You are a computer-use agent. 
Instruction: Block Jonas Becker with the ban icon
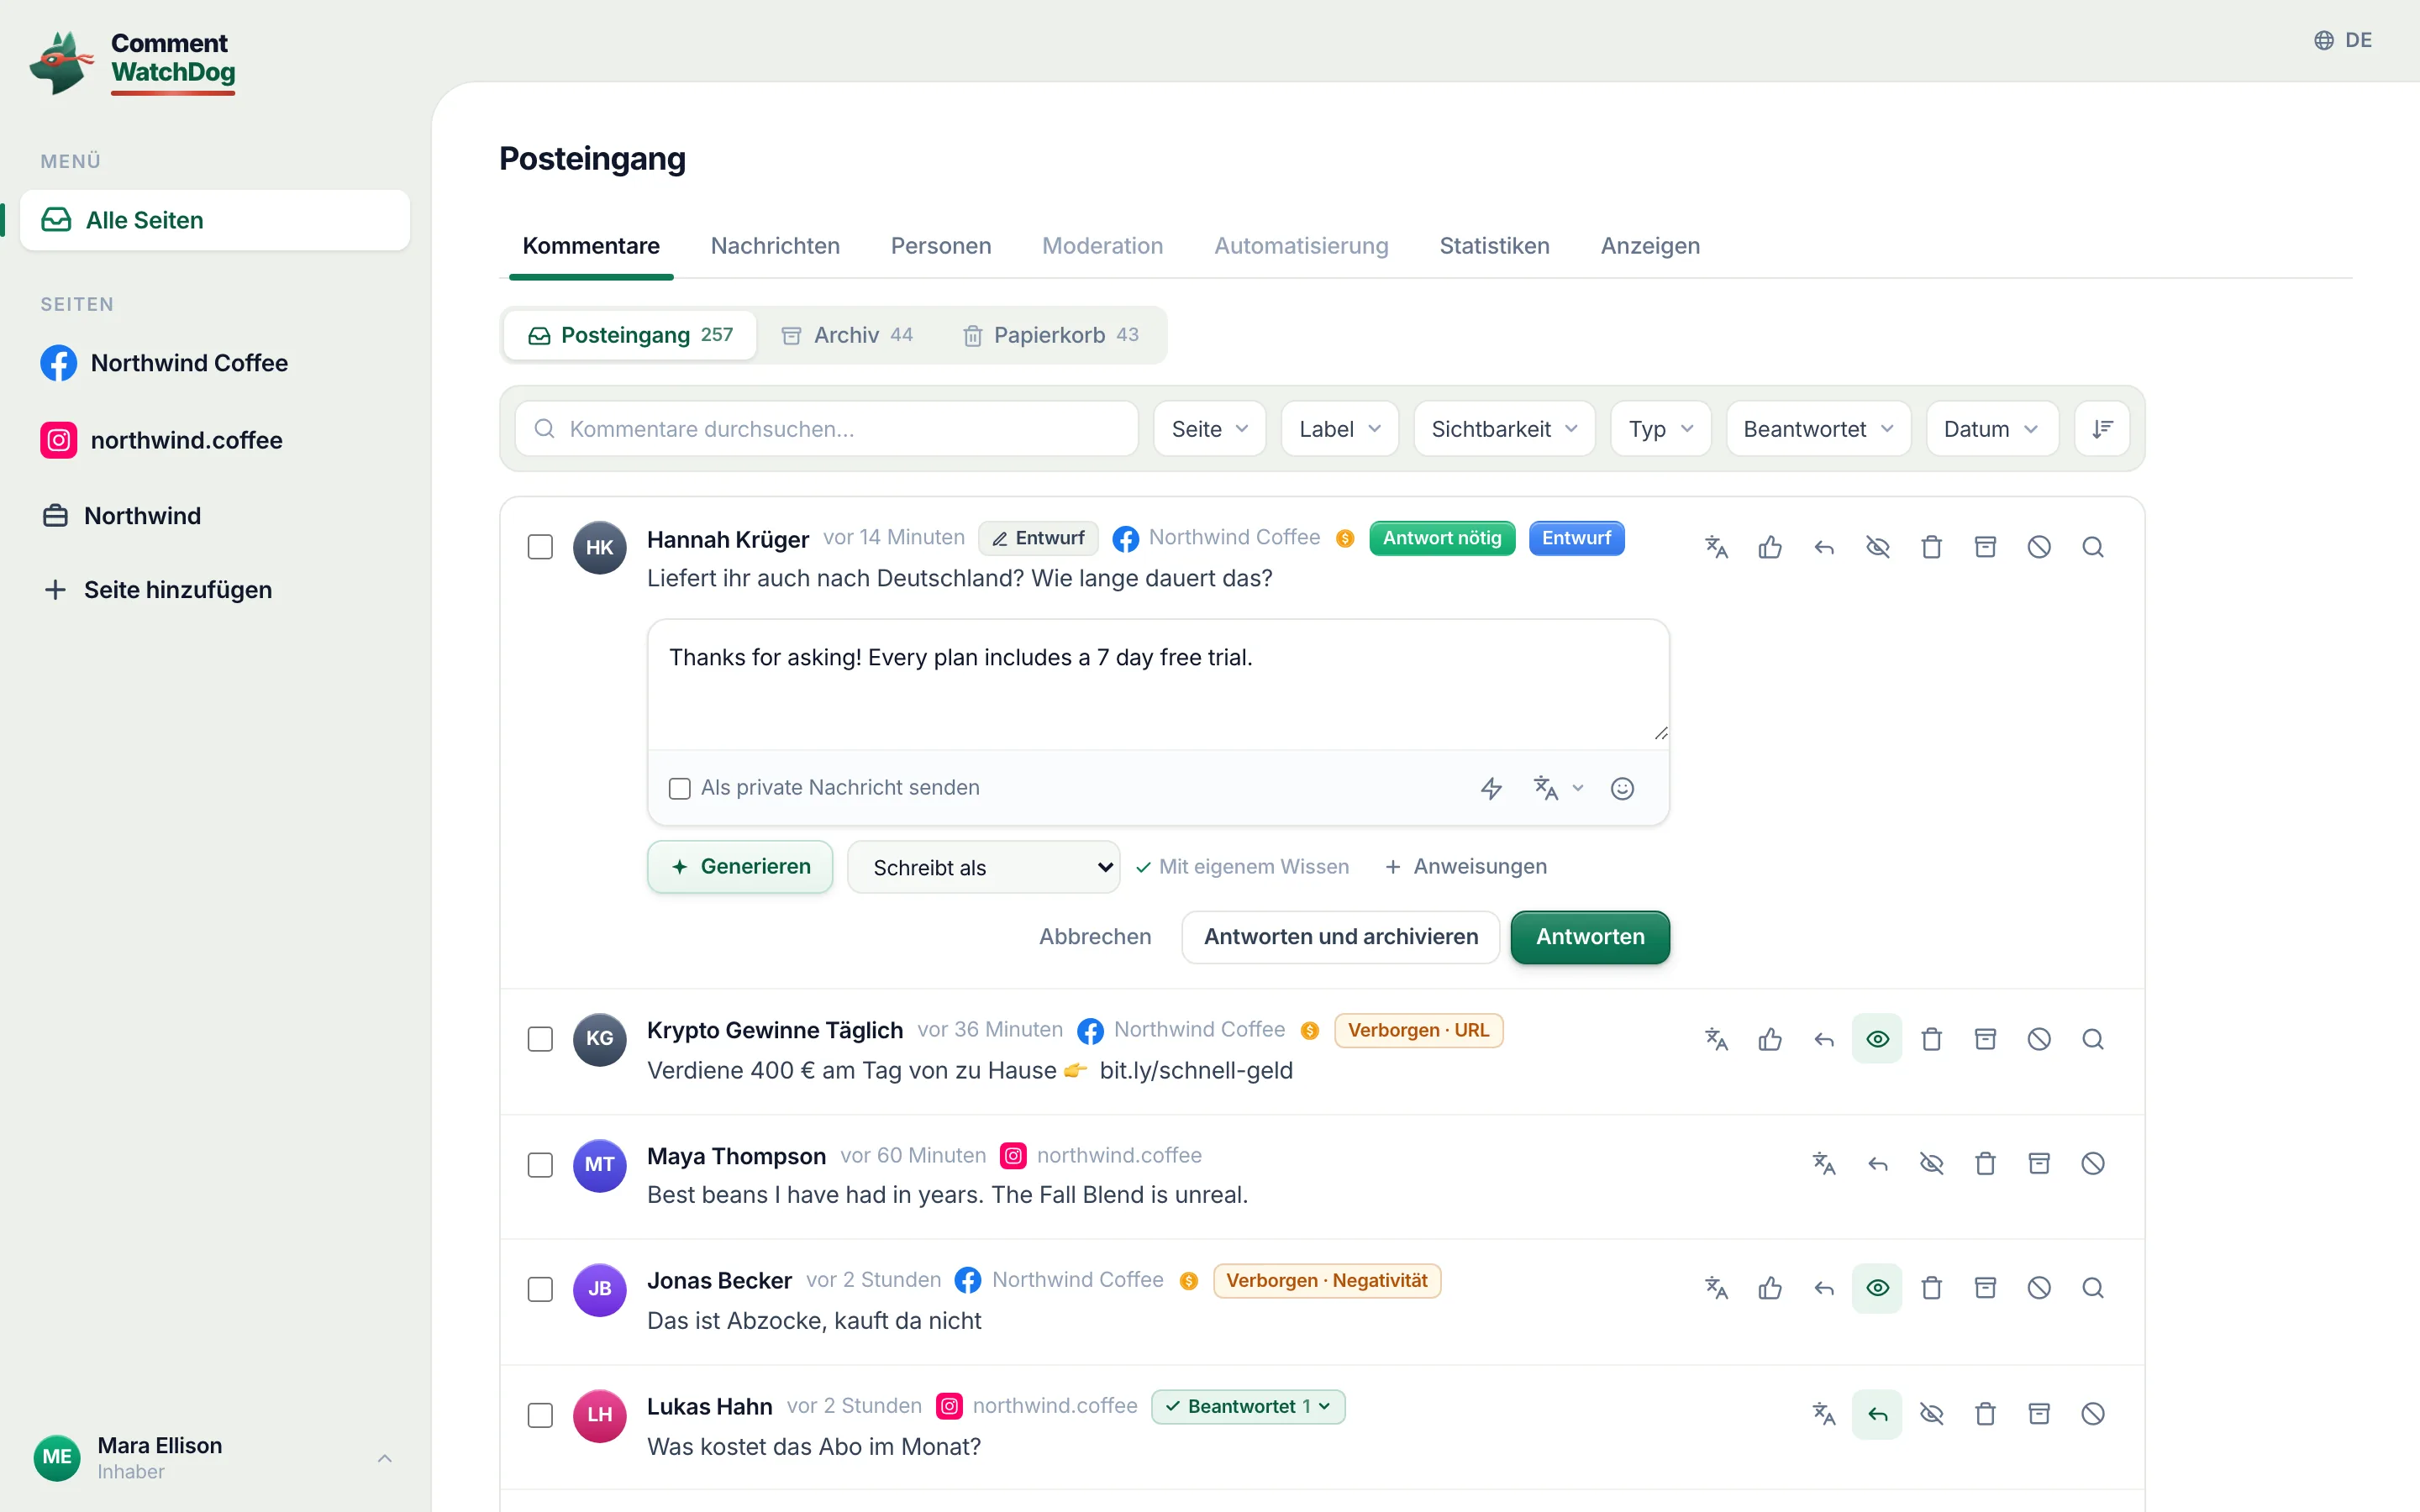(x=2039, y=1288)
